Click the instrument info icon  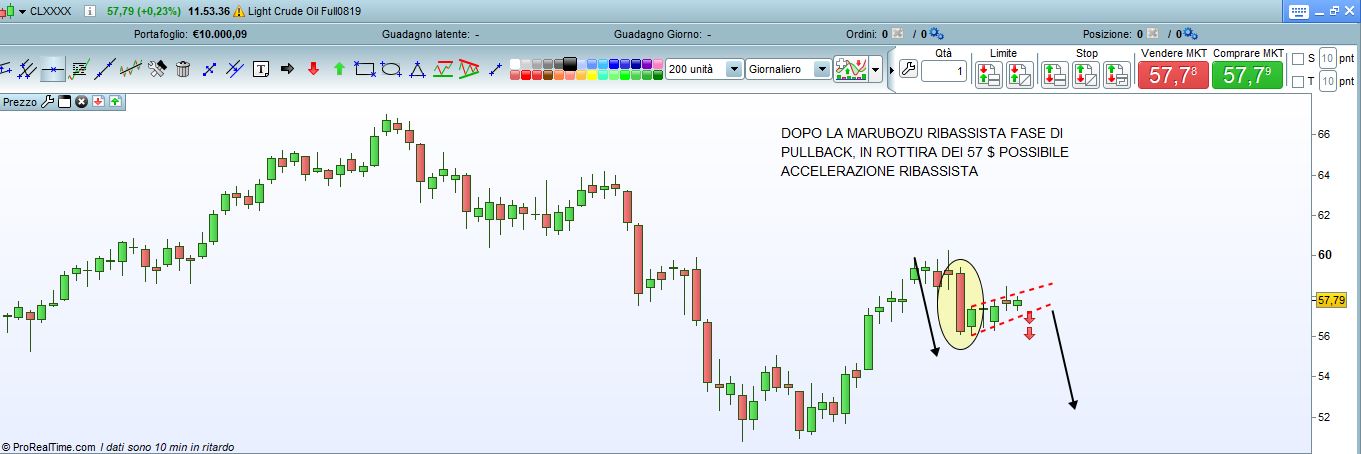point(90,11)
